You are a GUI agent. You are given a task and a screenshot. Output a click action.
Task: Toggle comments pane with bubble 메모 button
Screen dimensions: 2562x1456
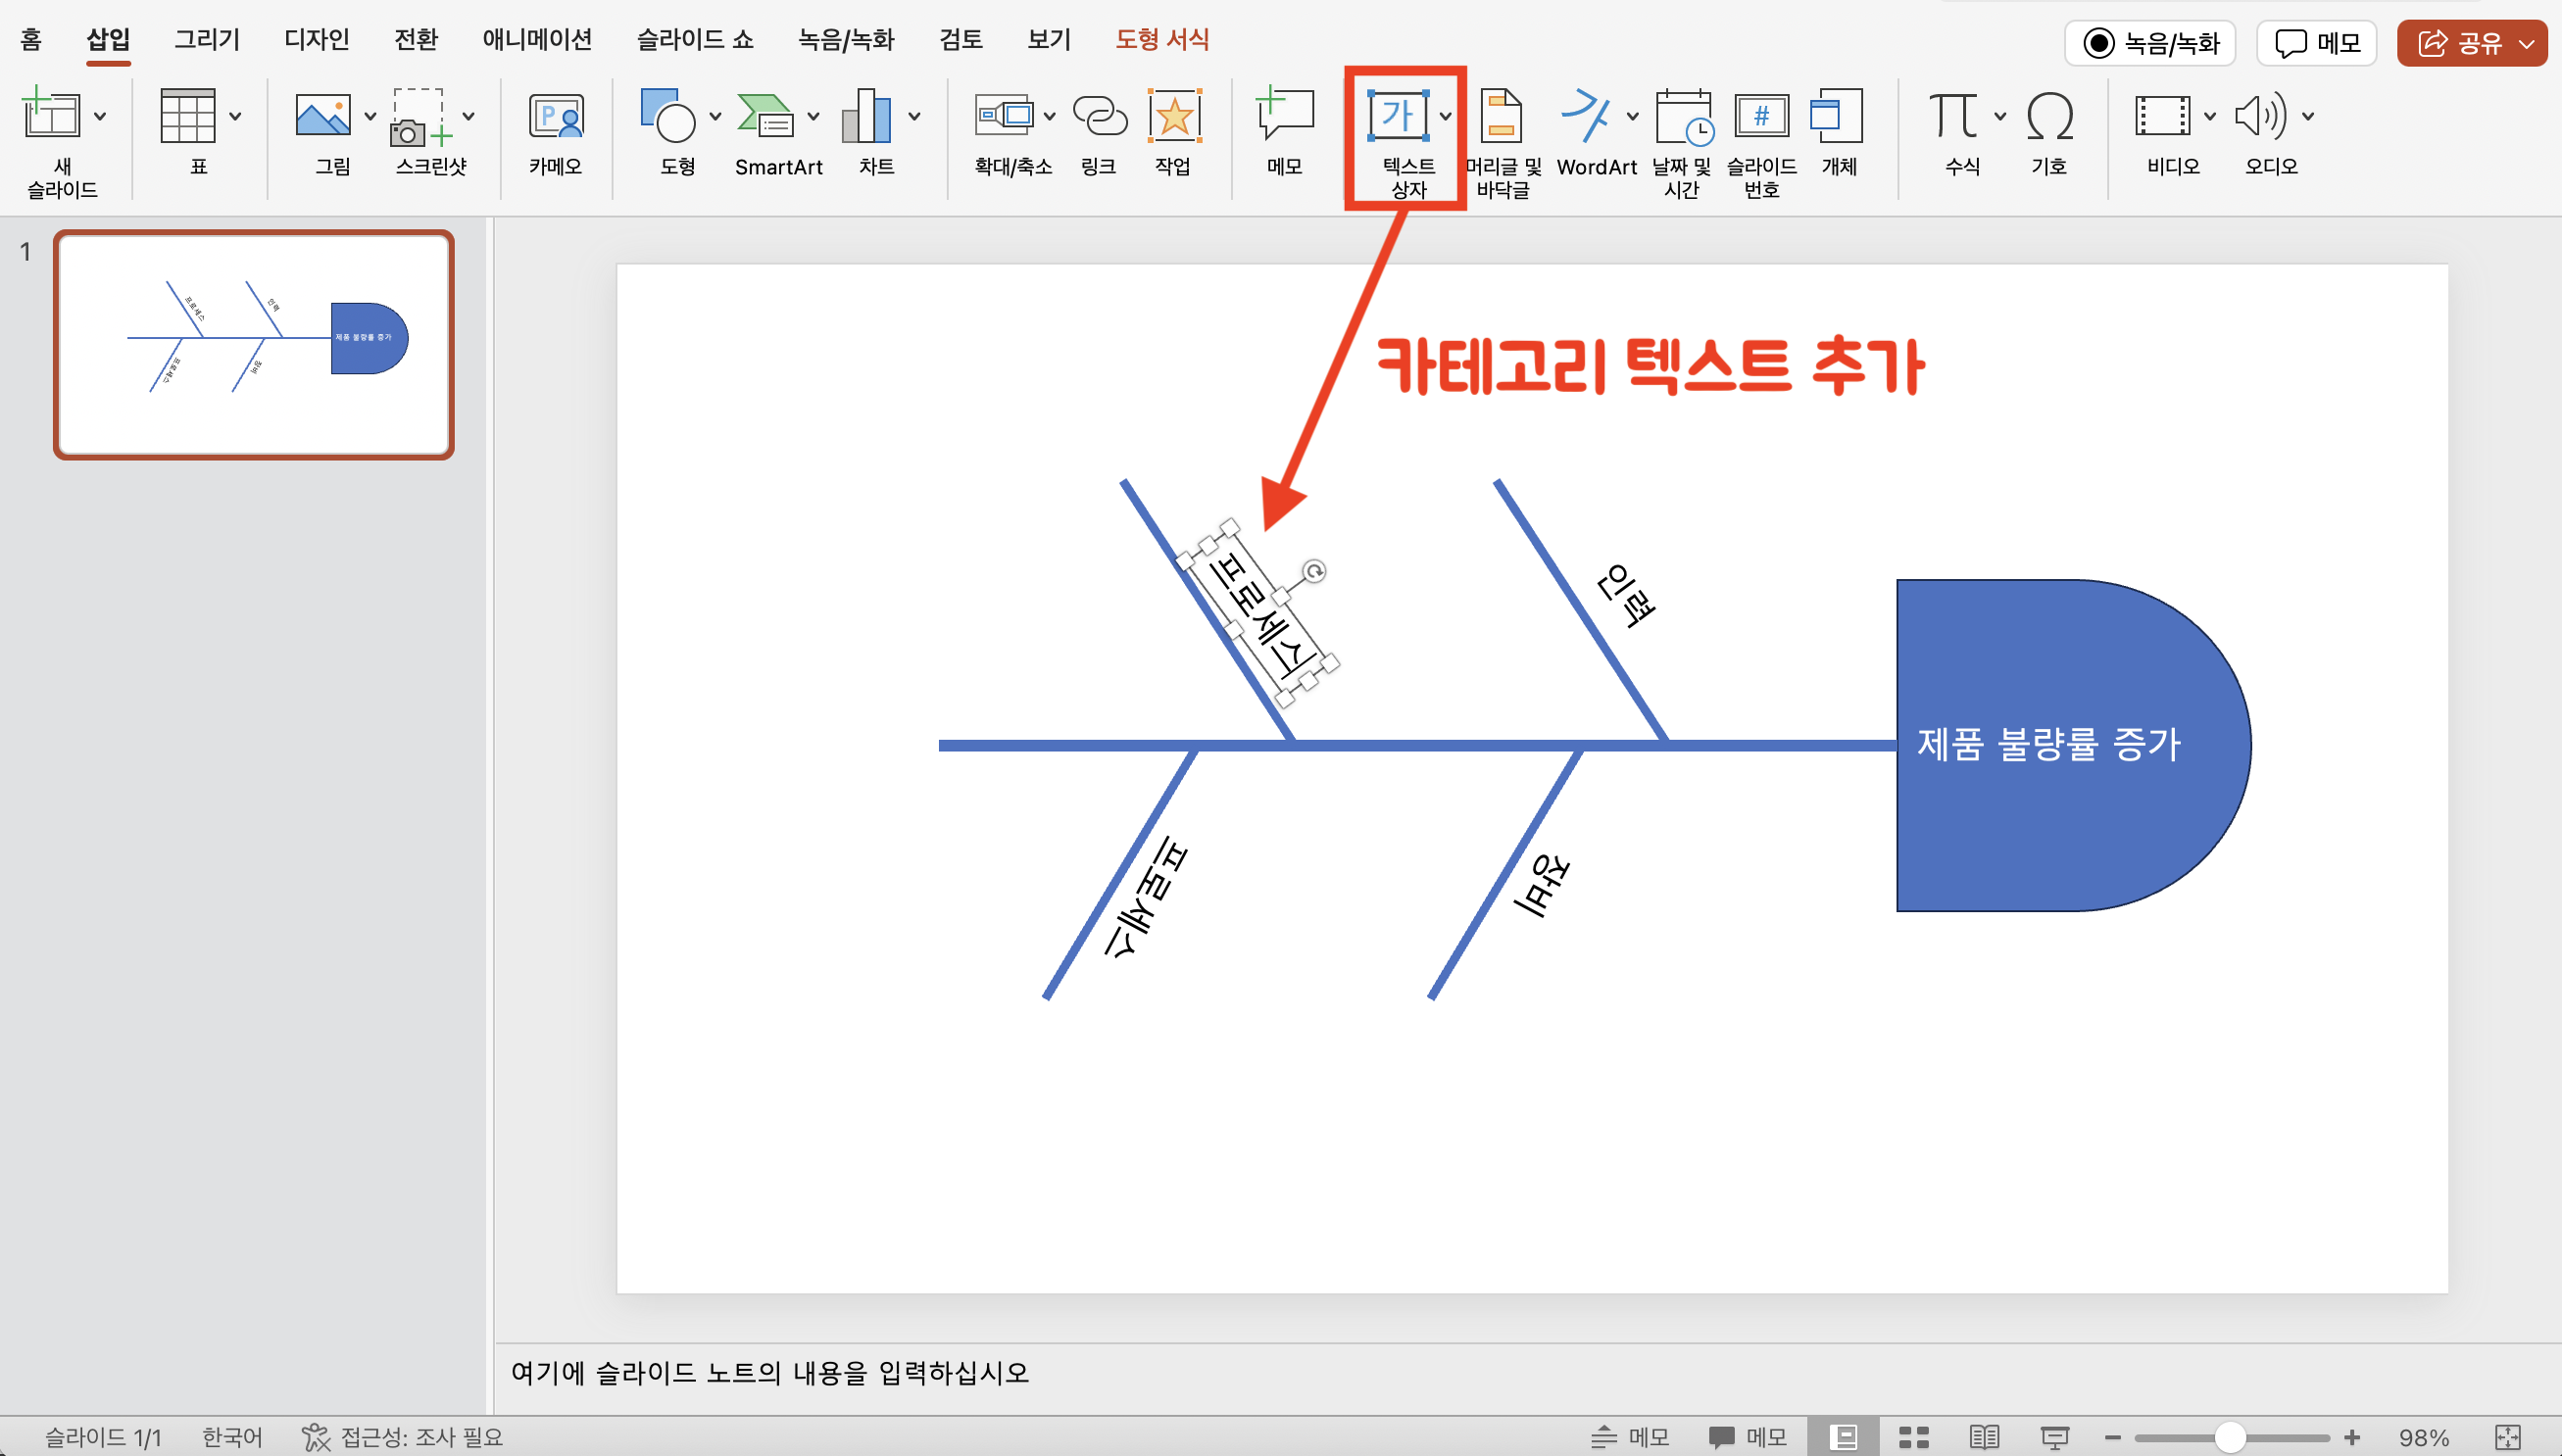(x=1748, y=1437)
